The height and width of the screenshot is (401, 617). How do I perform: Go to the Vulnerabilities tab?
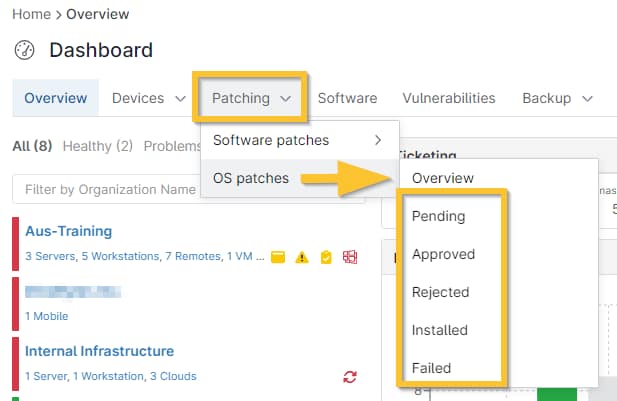[449, 98]
